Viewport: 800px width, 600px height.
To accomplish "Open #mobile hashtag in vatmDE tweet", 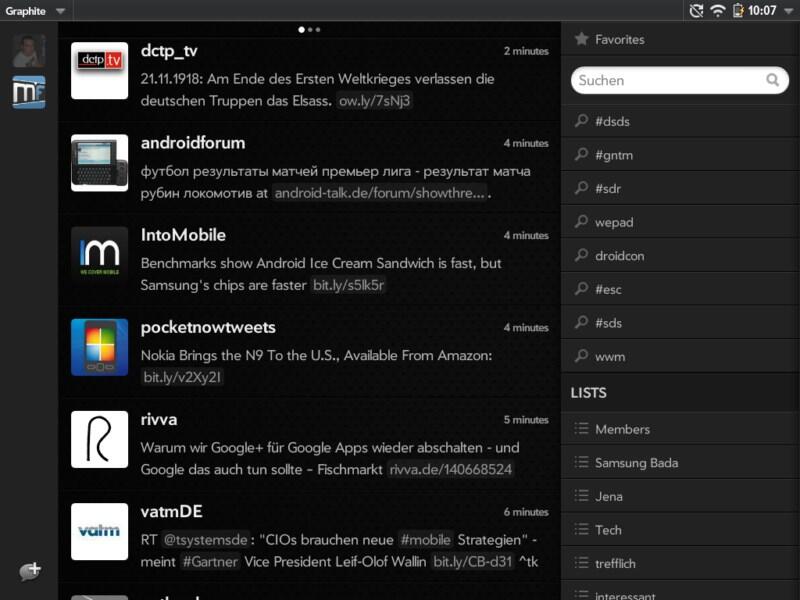I will (x=426, y=540).
